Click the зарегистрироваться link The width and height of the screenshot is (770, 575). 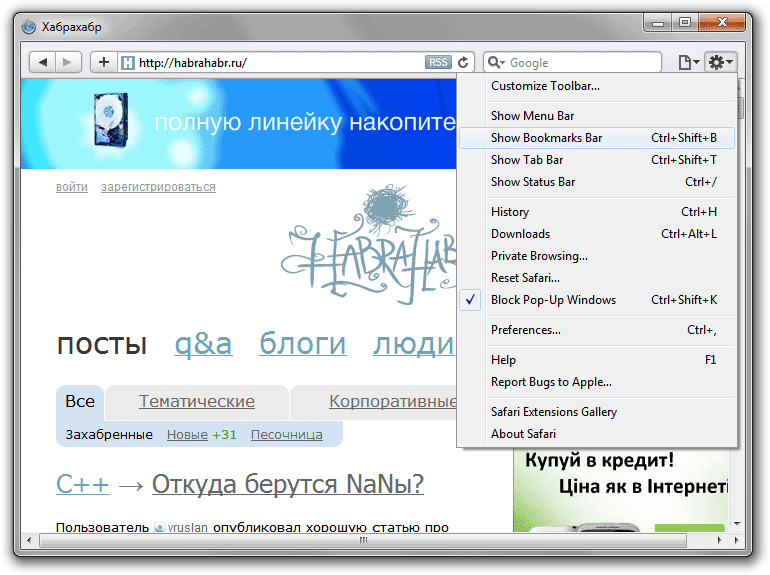tap(158, 187)
